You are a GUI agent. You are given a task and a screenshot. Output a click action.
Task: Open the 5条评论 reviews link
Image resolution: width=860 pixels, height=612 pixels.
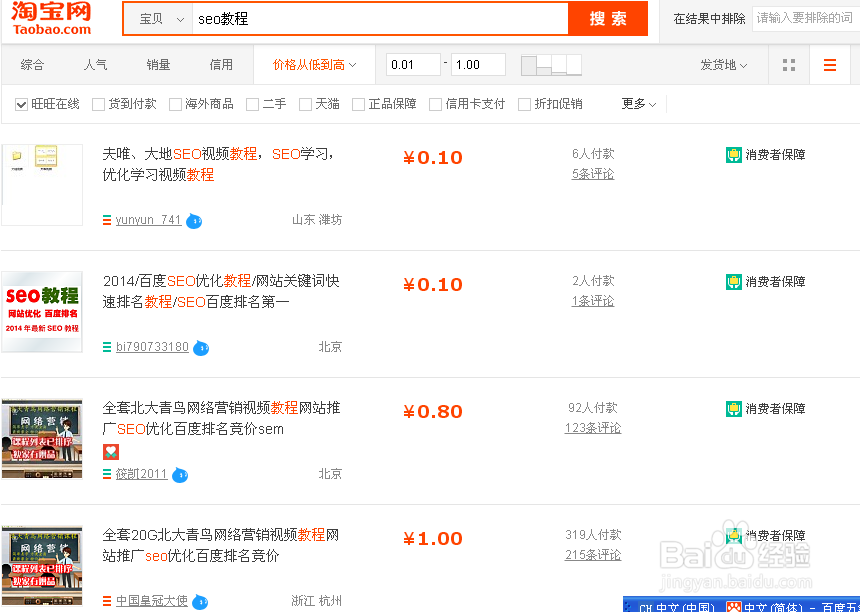[x=592, y=174]
